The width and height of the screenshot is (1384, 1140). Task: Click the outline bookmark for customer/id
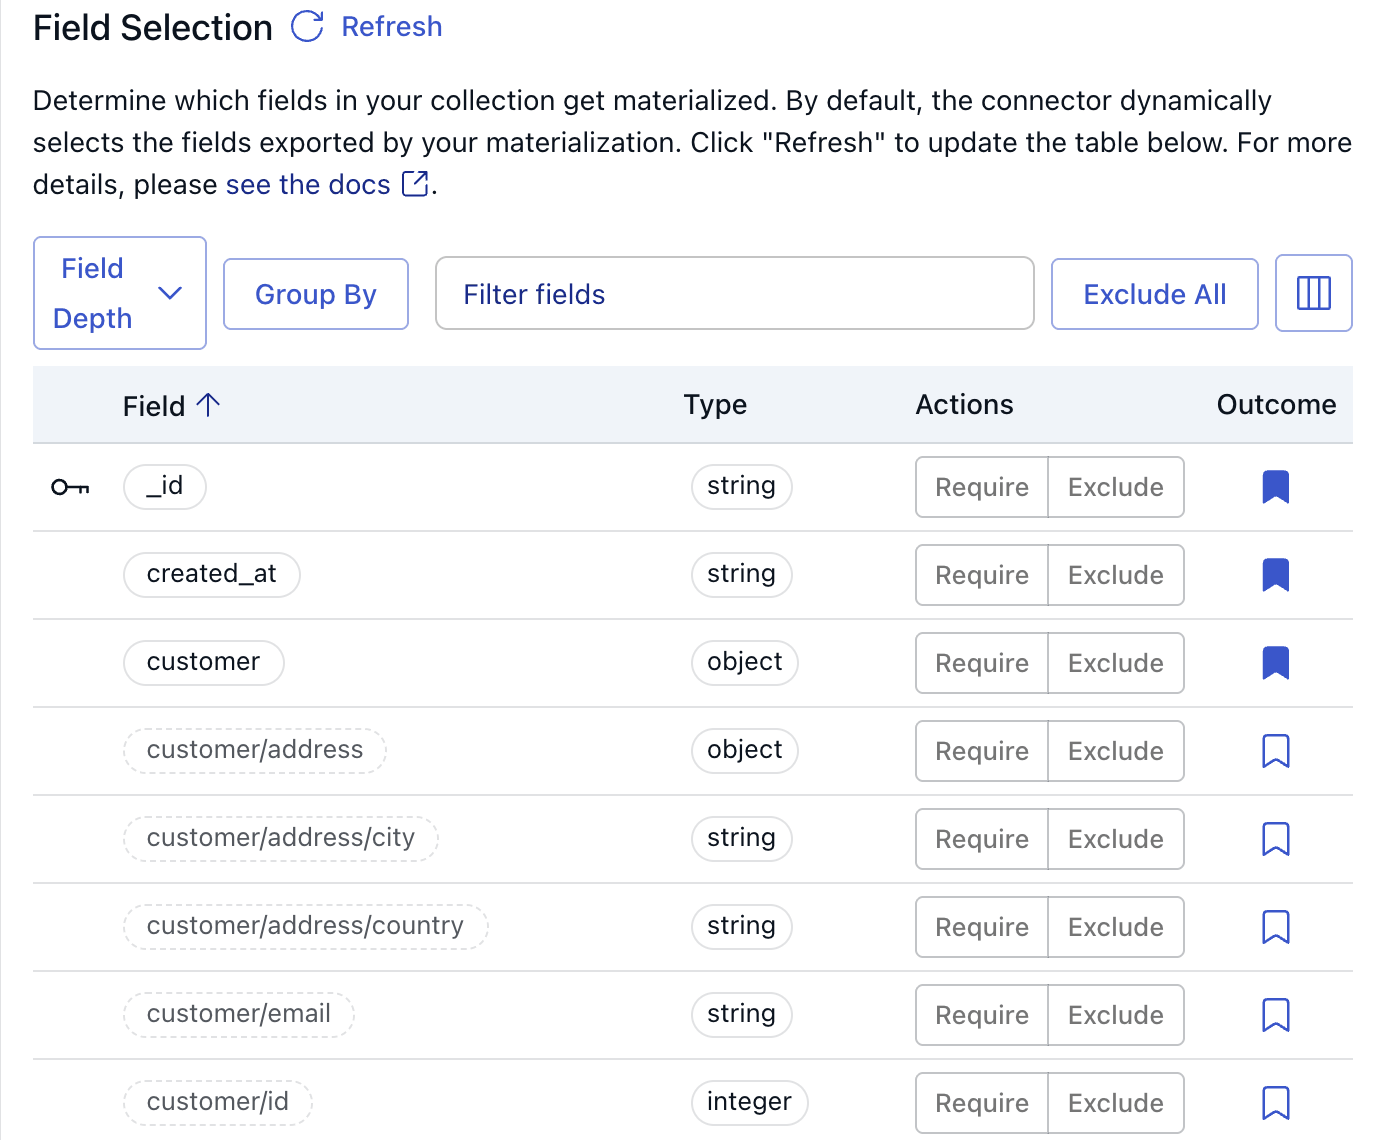1276,1103
